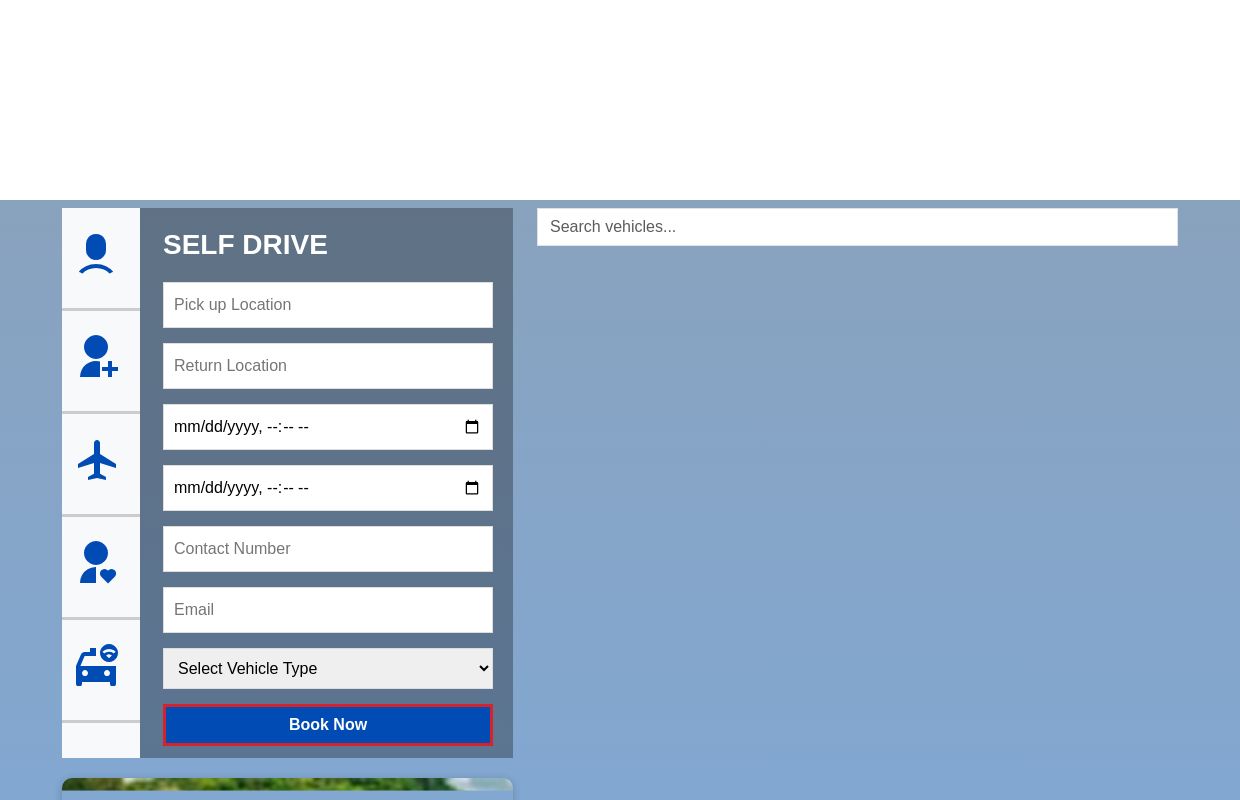This screenshot has height=800, width=1240.
Task: Open the person-with-plus icon tab
Action: click(x=98, y=358)
